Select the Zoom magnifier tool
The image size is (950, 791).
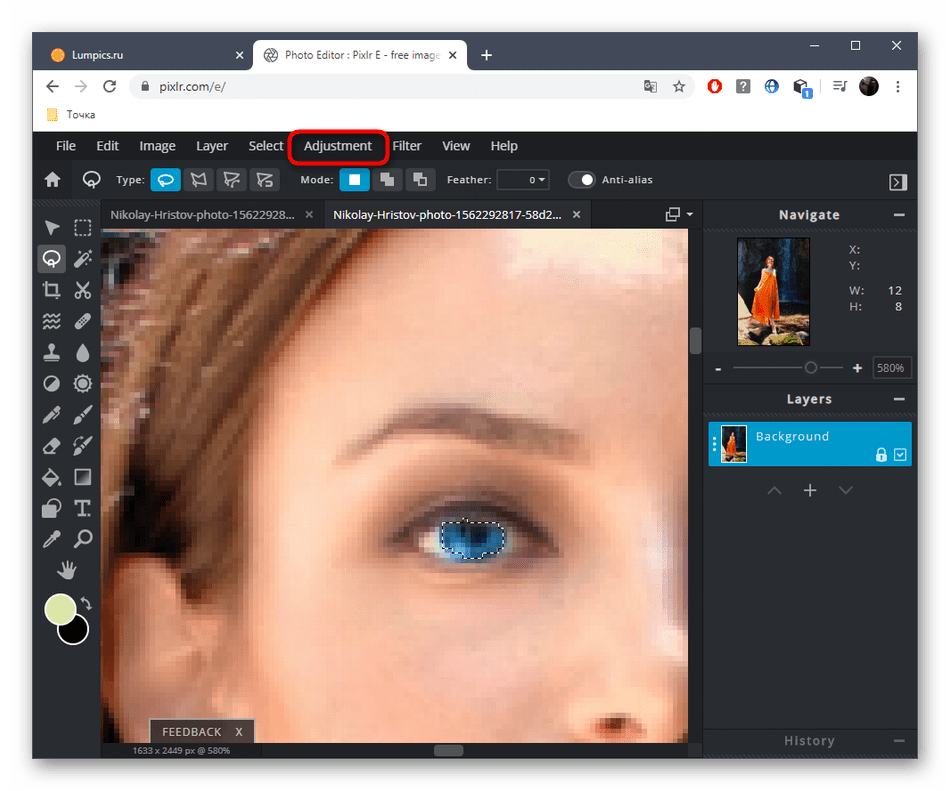click(83, 539)
